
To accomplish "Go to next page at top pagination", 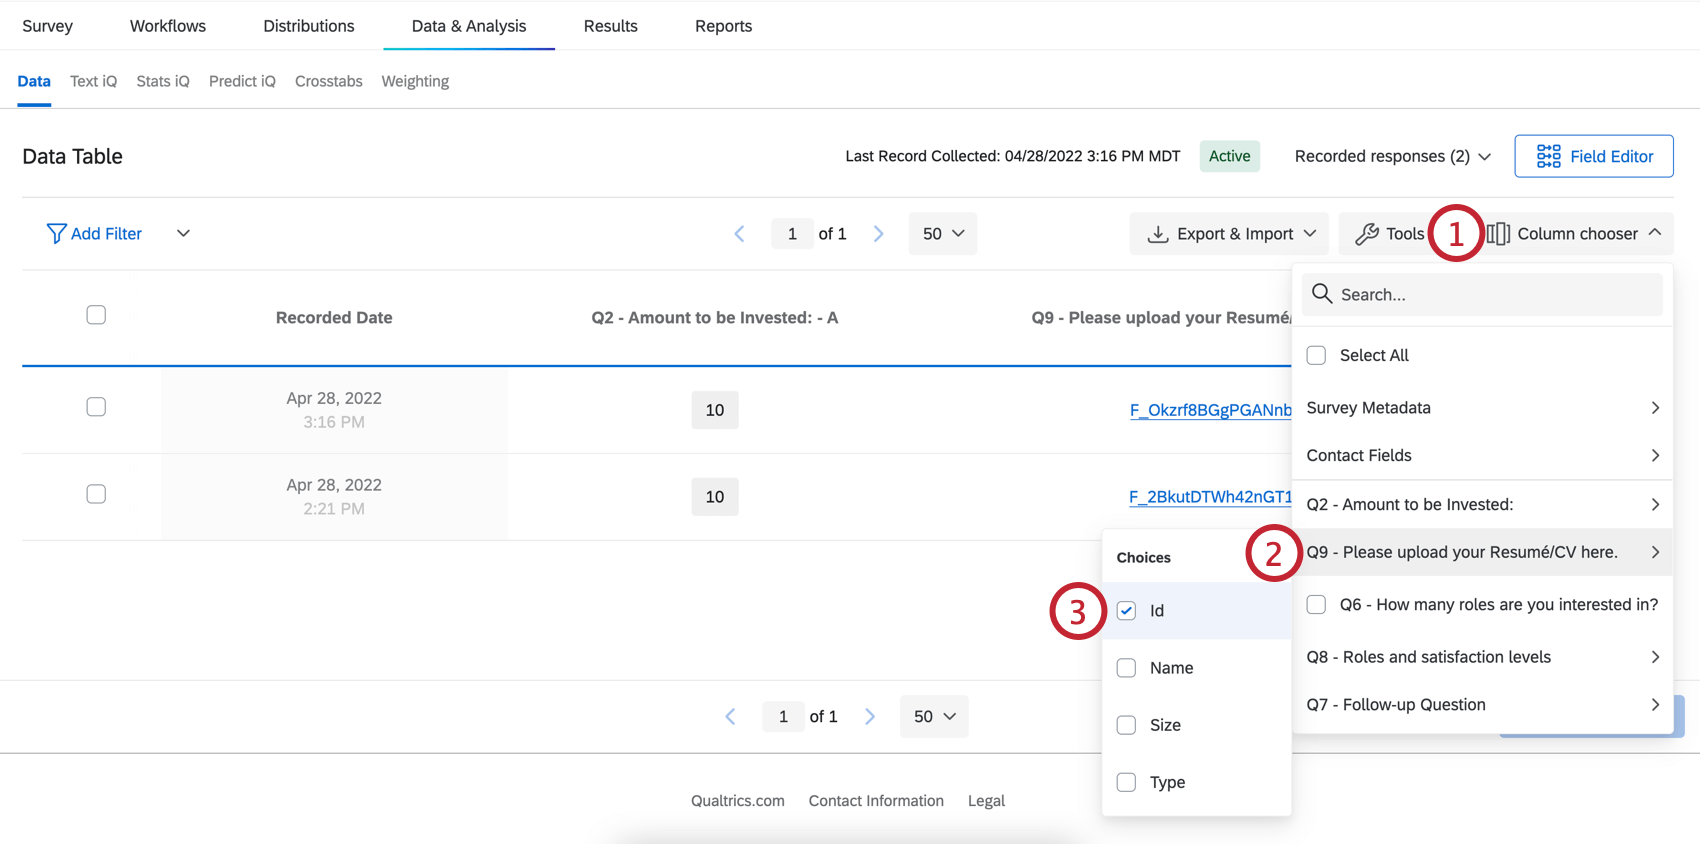I will [878, 234].
